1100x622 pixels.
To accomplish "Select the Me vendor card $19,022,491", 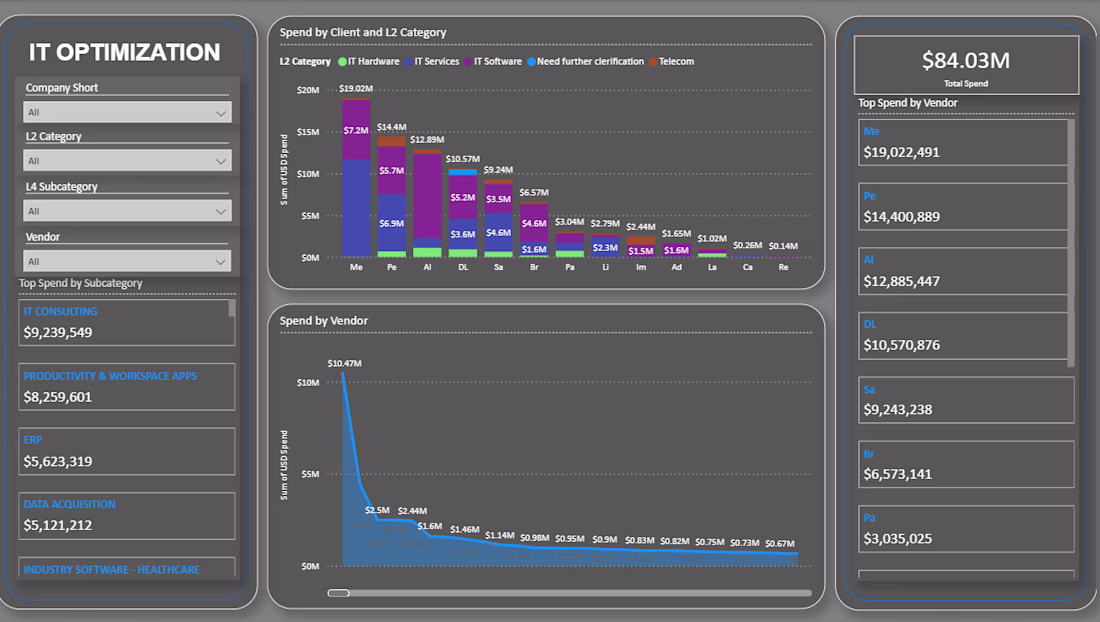I will point(962,142).
